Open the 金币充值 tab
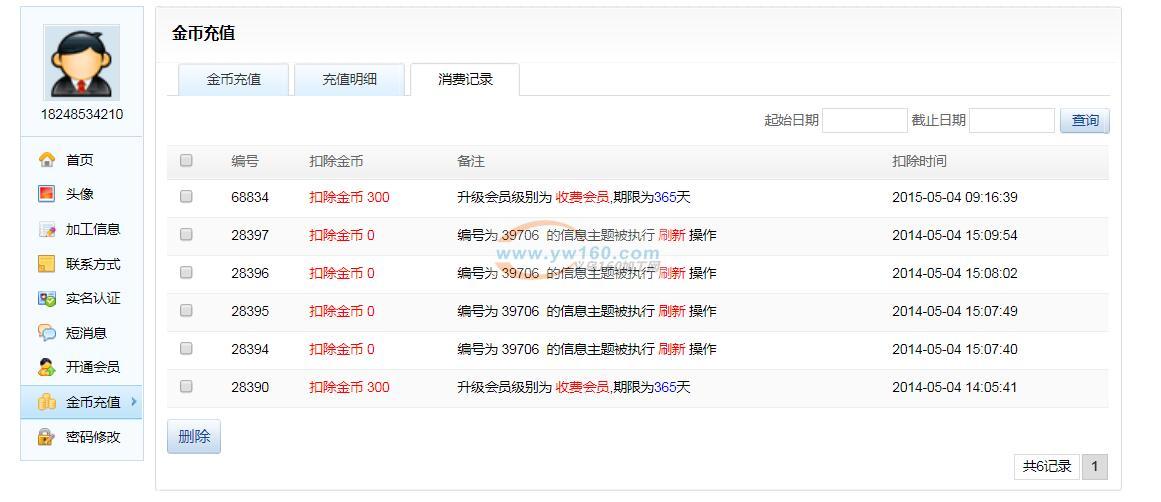Image resolution: width=1161 pixels, height=502 pixels. [233, 80]
